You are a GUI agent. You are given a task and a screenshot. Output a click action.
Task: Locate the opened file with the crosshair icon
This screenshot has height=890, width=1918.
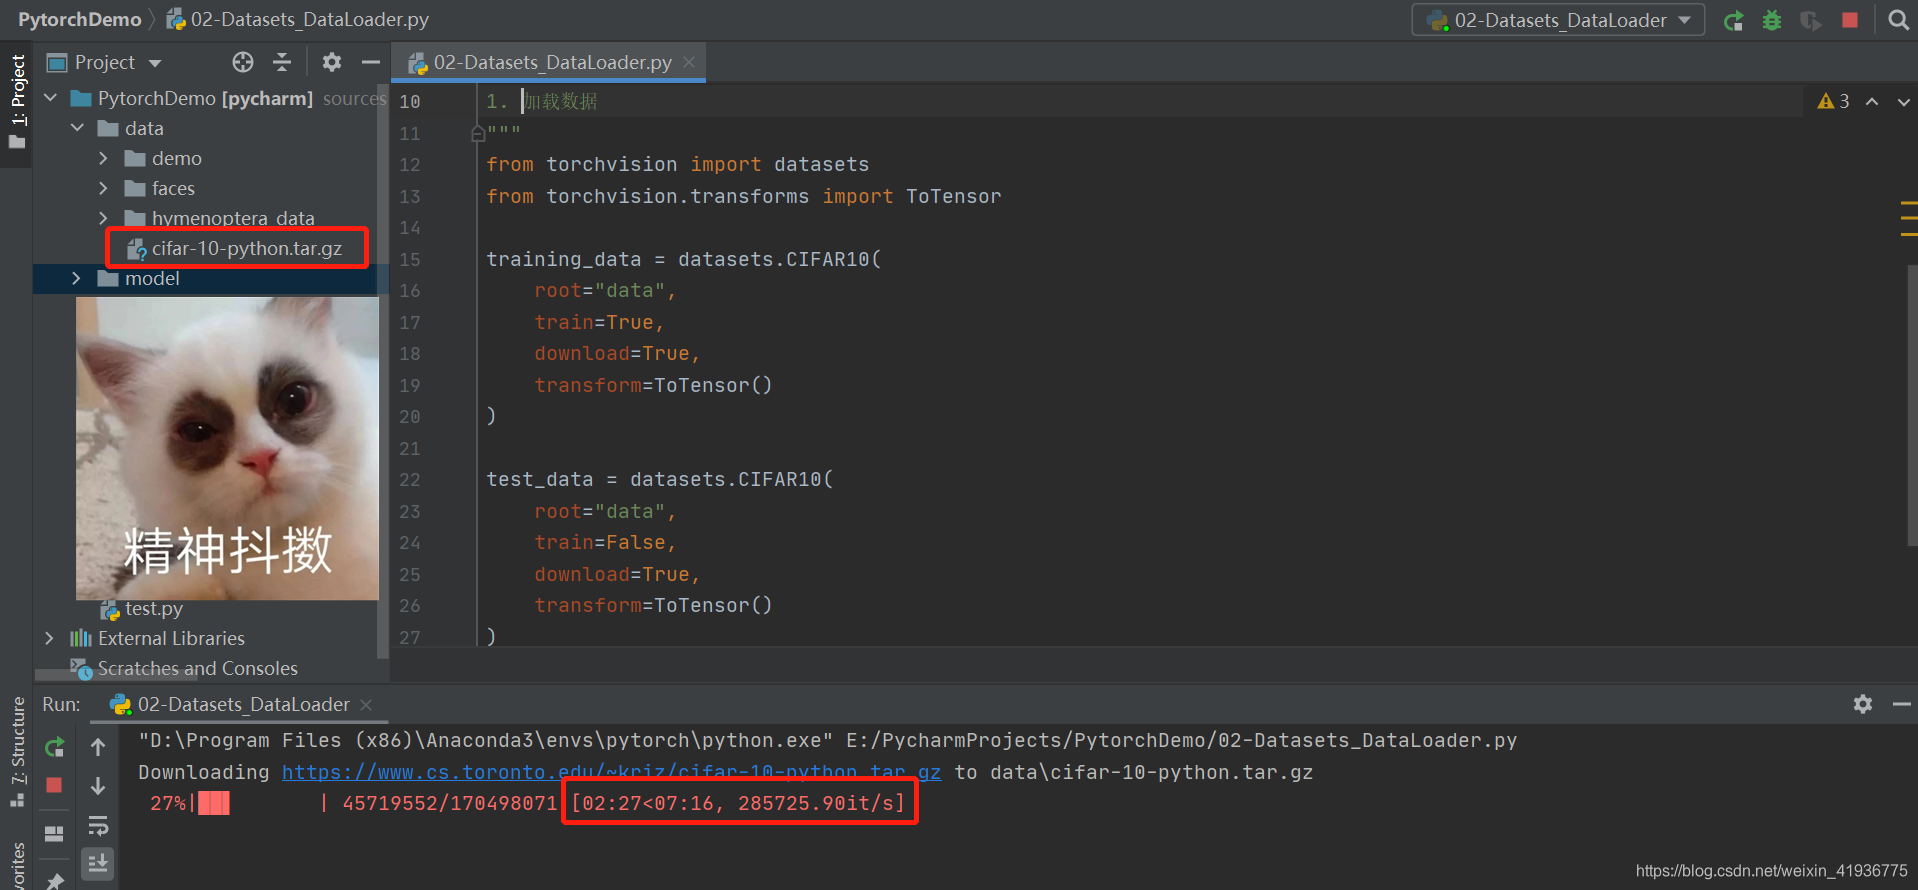coord(243,62)
